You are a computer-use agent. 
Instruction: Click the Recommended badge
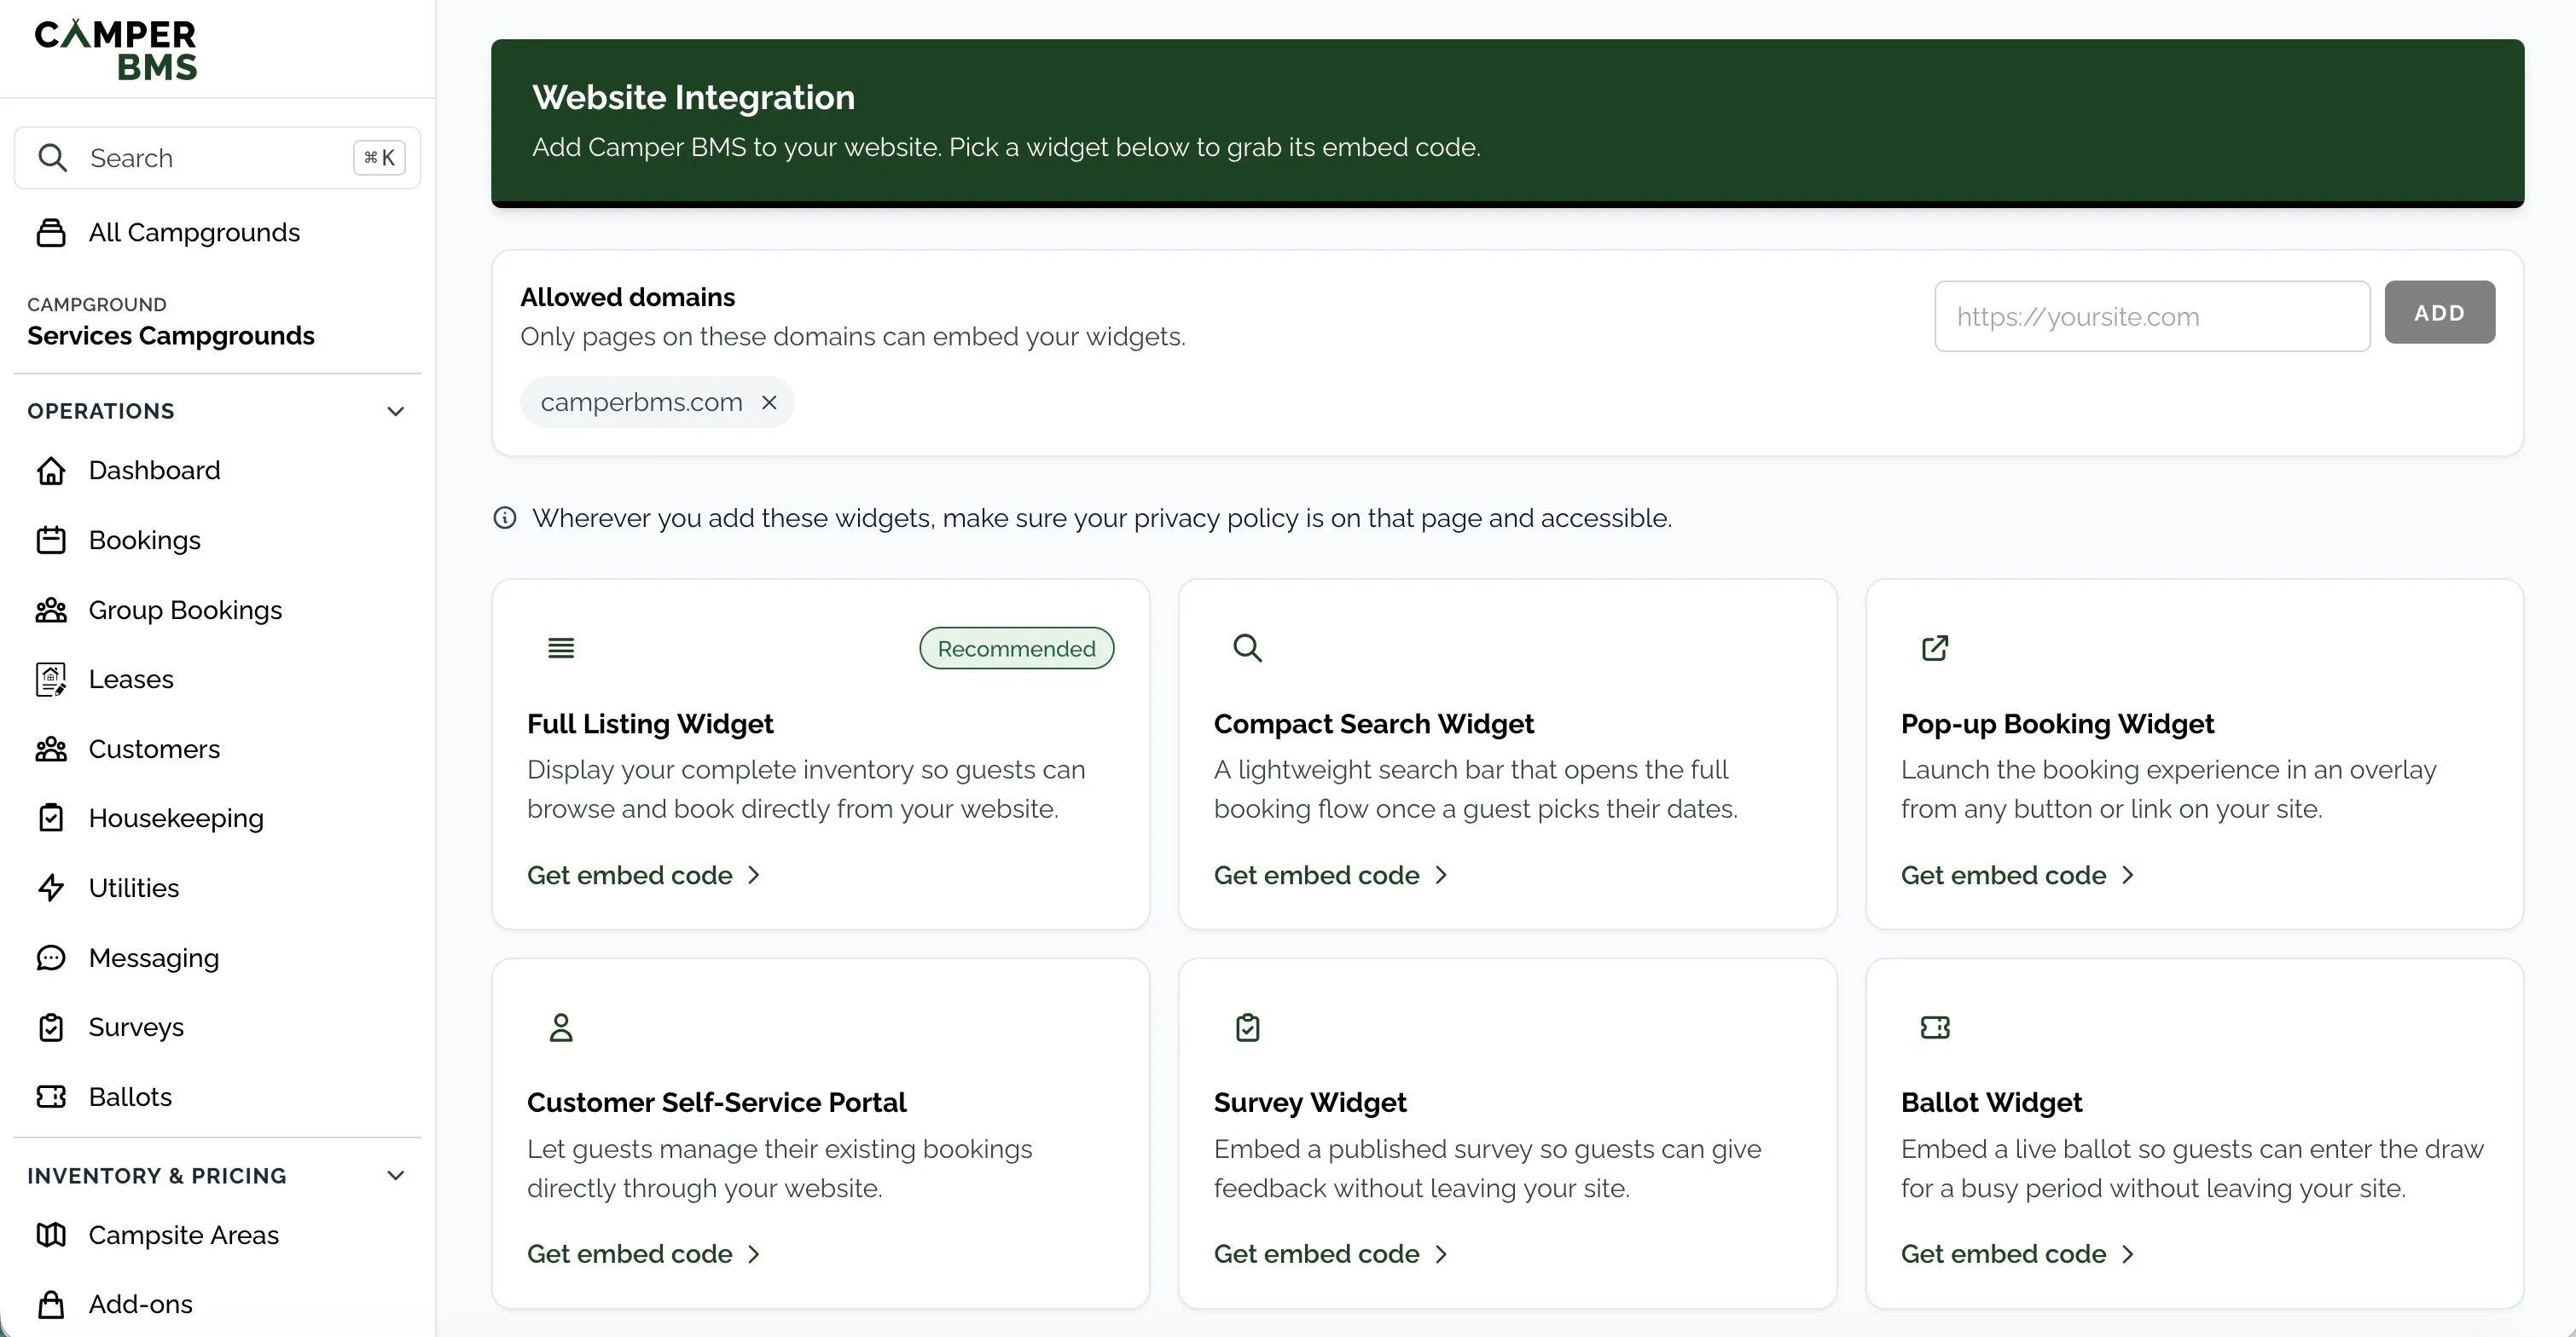tap(1016, 649)
